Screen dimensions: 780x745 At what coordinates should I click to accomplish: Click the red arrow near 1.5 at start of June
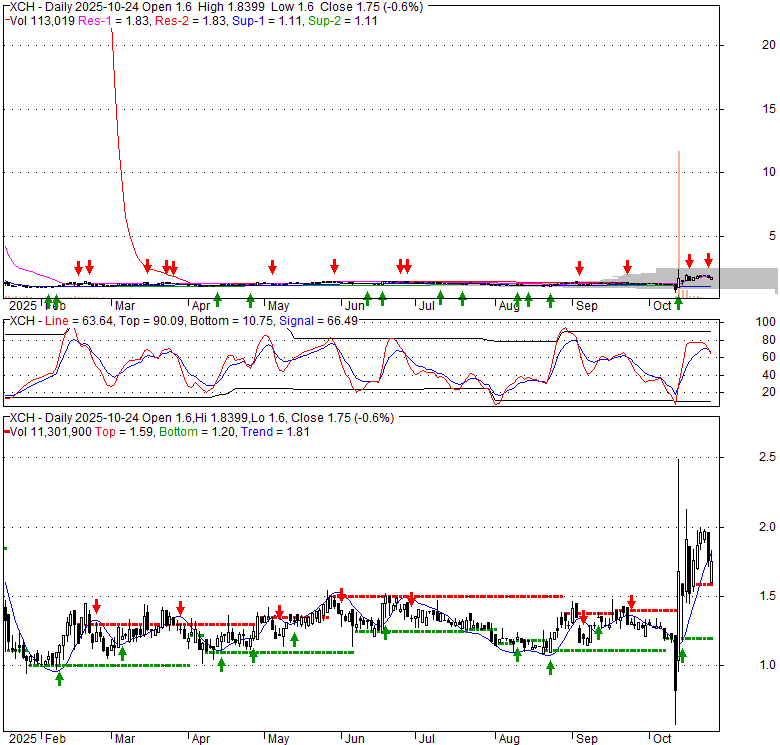[x=342, y=594]
